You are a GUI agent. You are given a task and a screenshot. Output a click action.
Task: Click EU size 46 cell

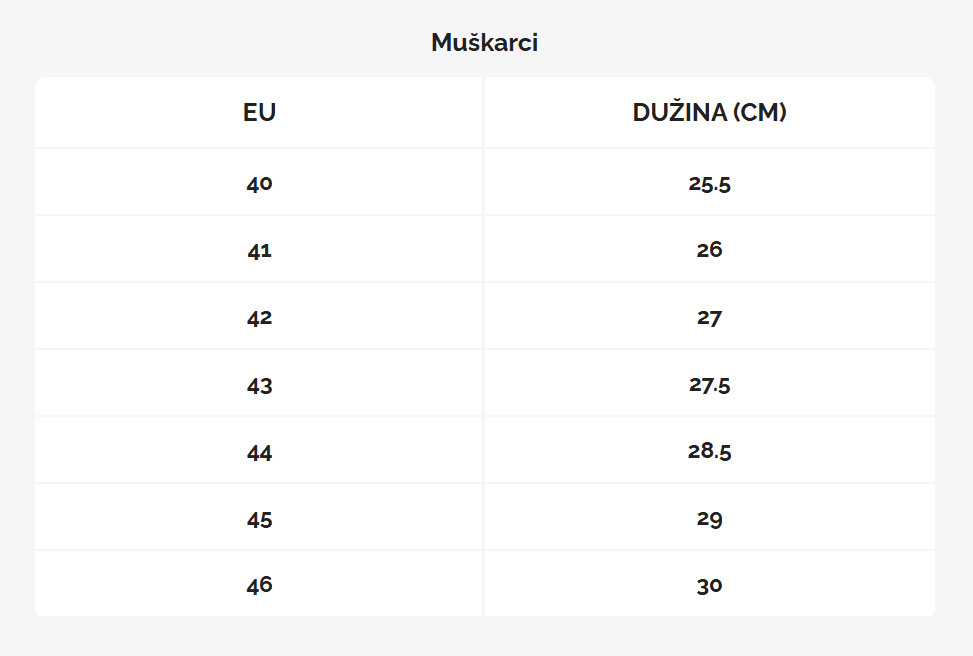pos(259,586)
